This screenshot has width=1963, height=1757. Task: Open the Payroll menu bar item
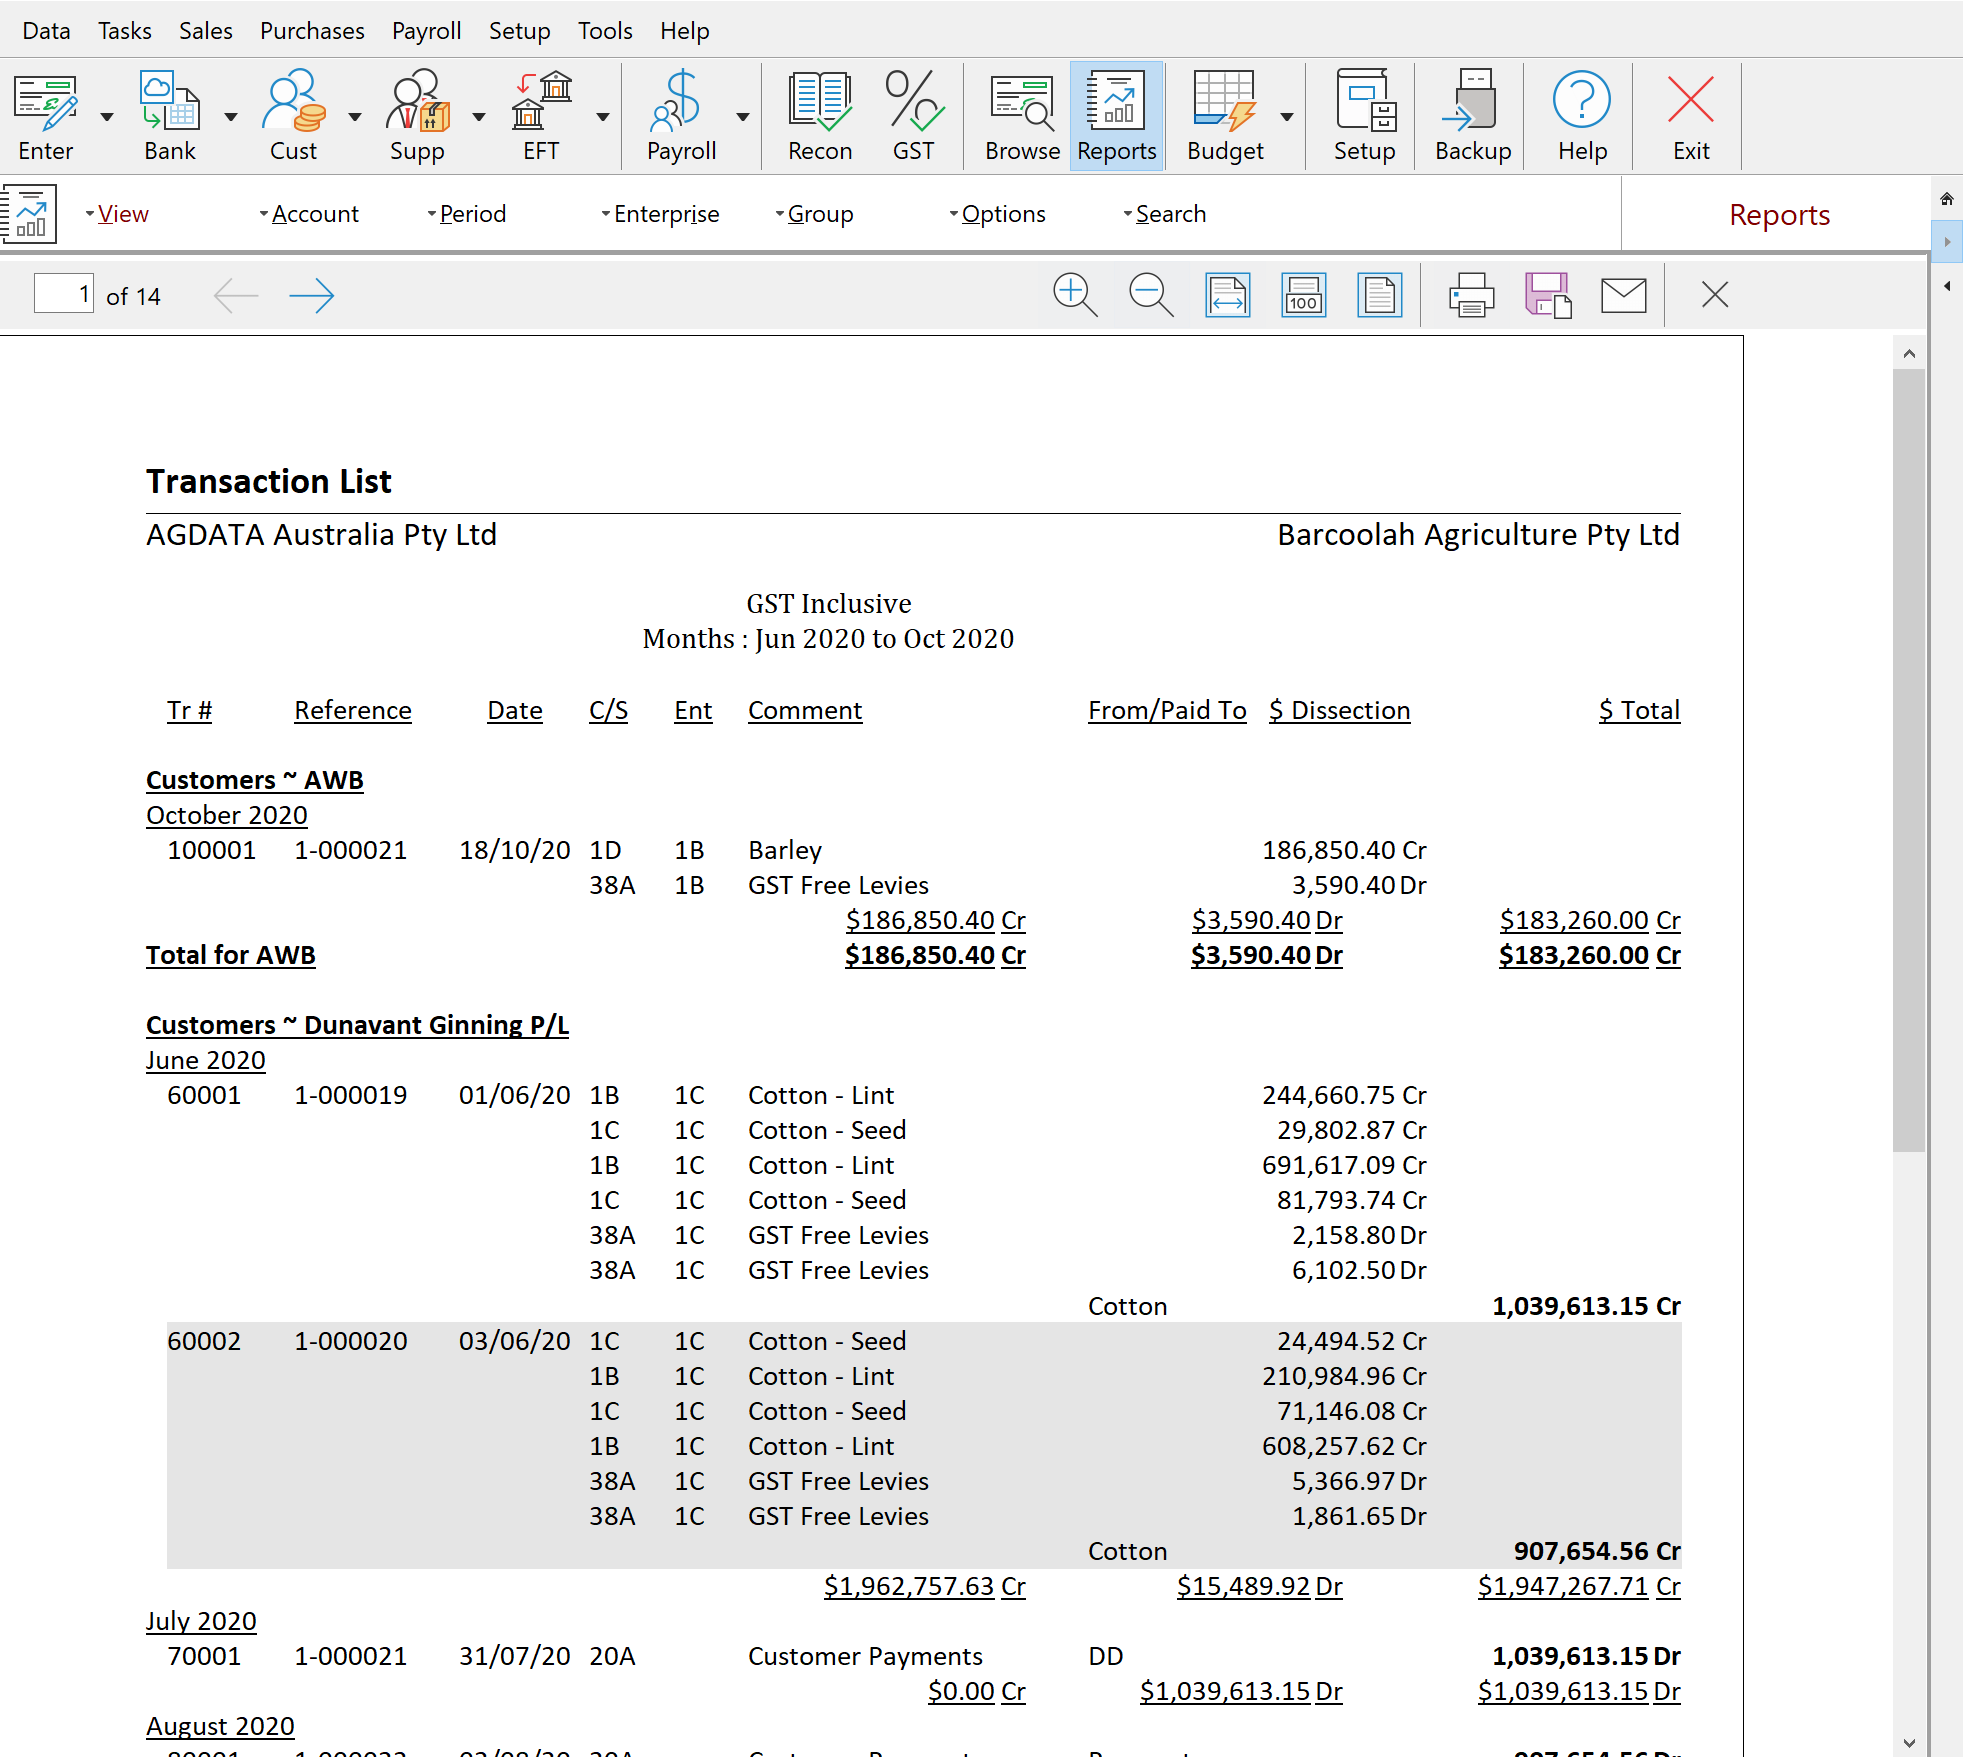[426, 31]
